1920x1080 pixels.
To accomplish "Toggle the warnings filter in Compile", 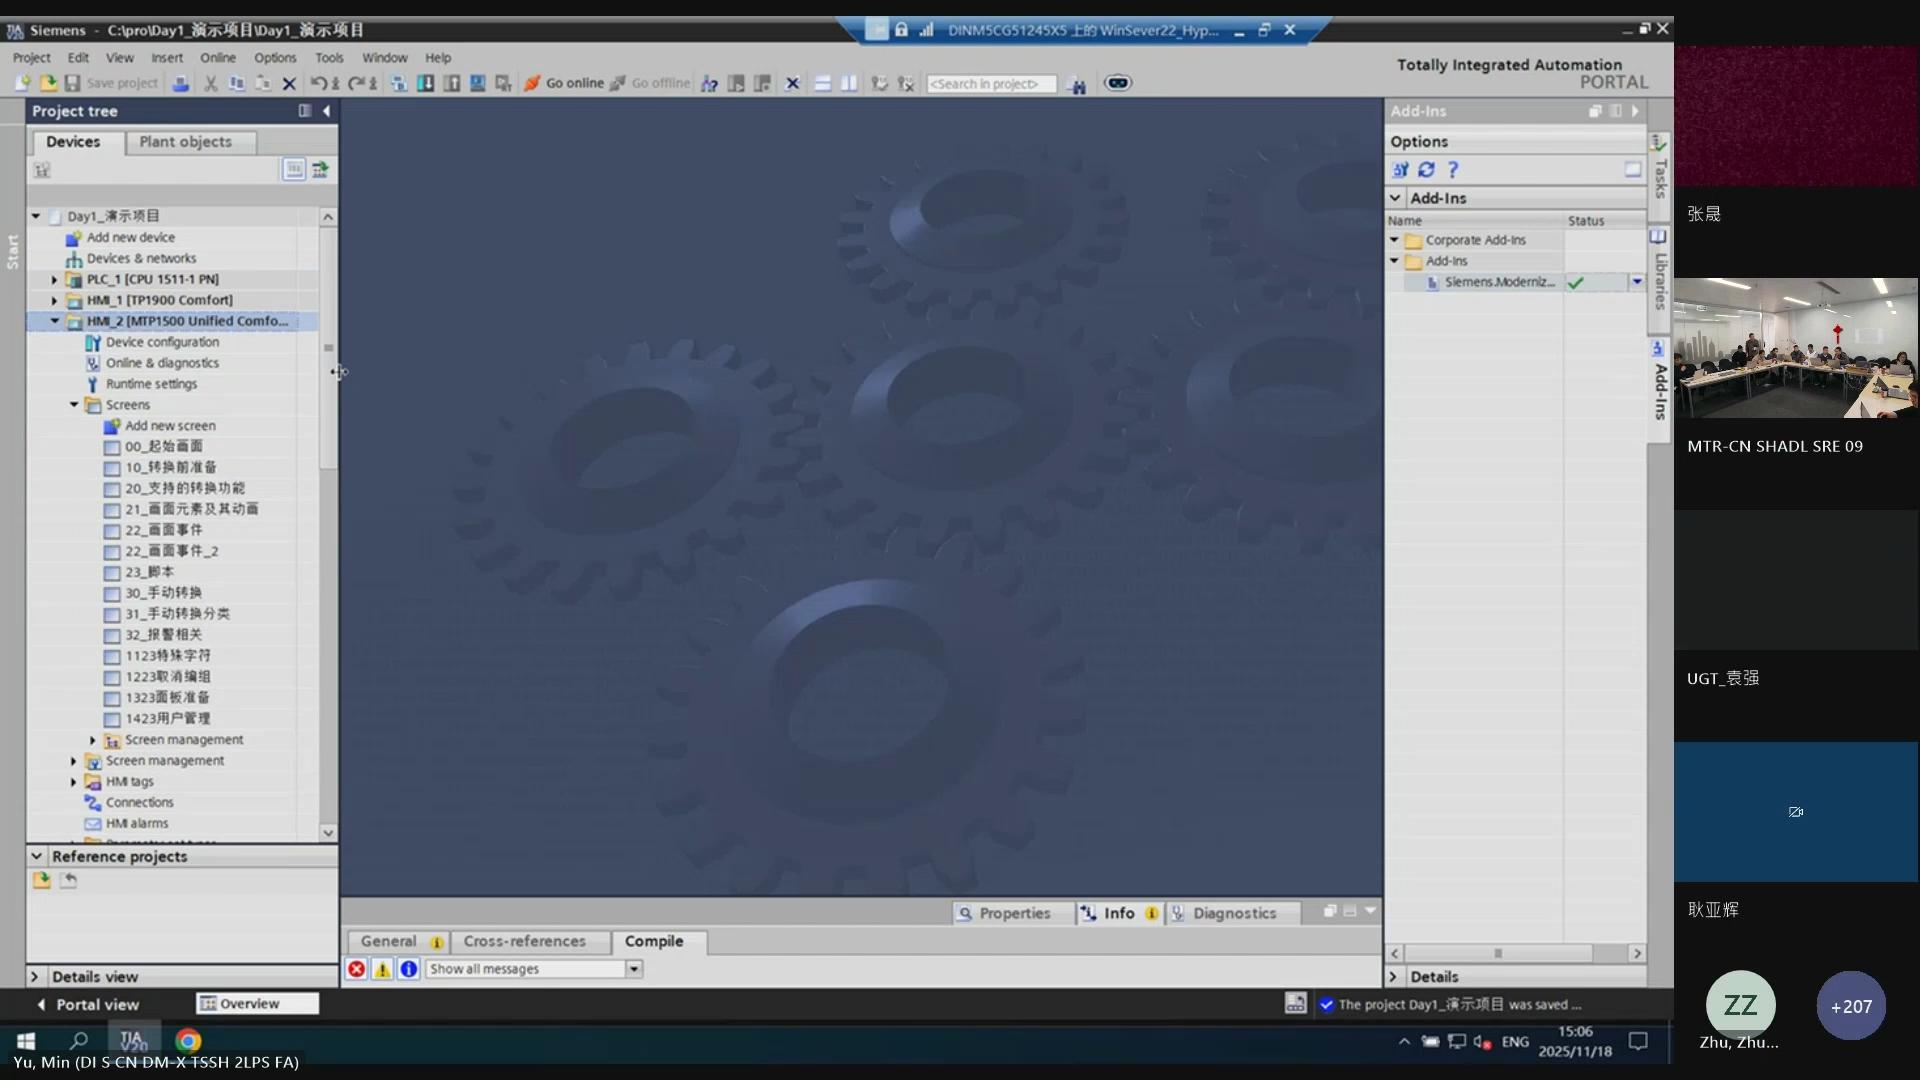I will [x=382, y=969].
